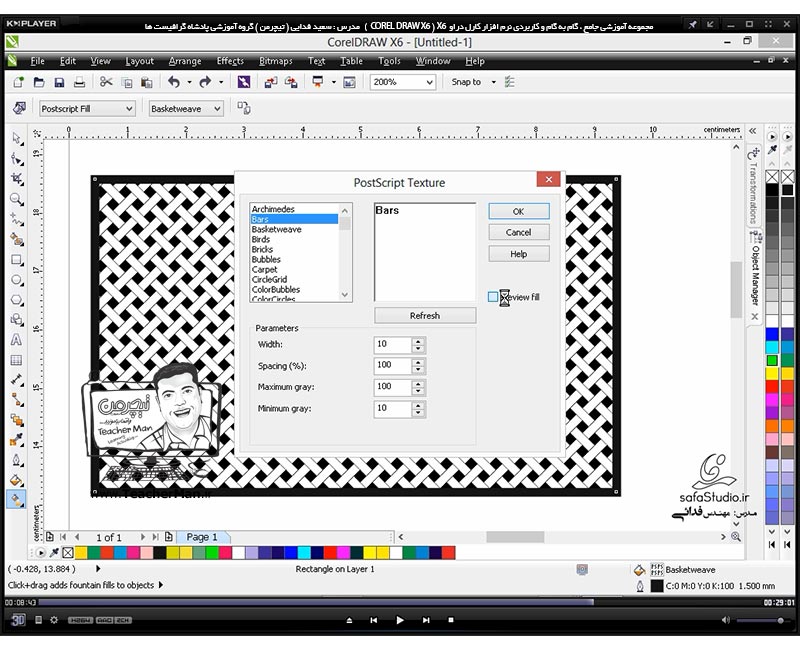Viewport: 800px width, 650px height.
Task: Select the Shape edit tool
Action: tap(17, 159)
